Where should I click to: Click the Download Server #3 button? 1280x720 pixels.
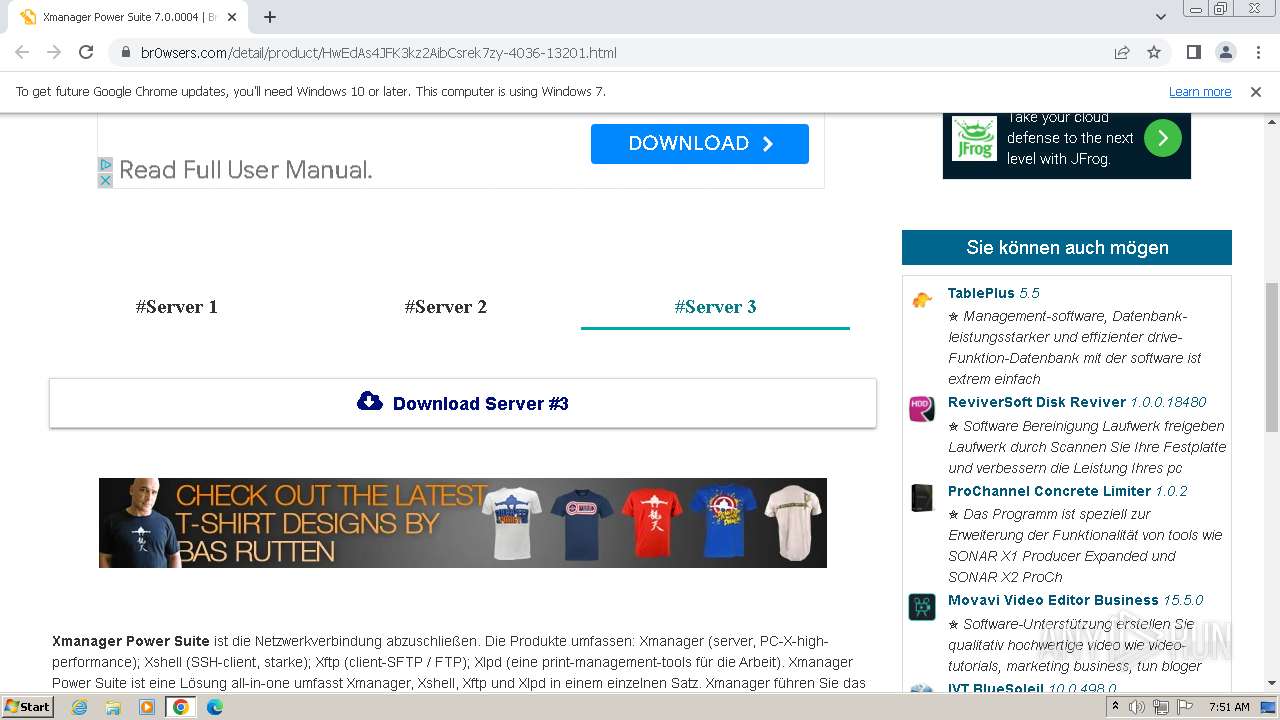coord(463,403)
